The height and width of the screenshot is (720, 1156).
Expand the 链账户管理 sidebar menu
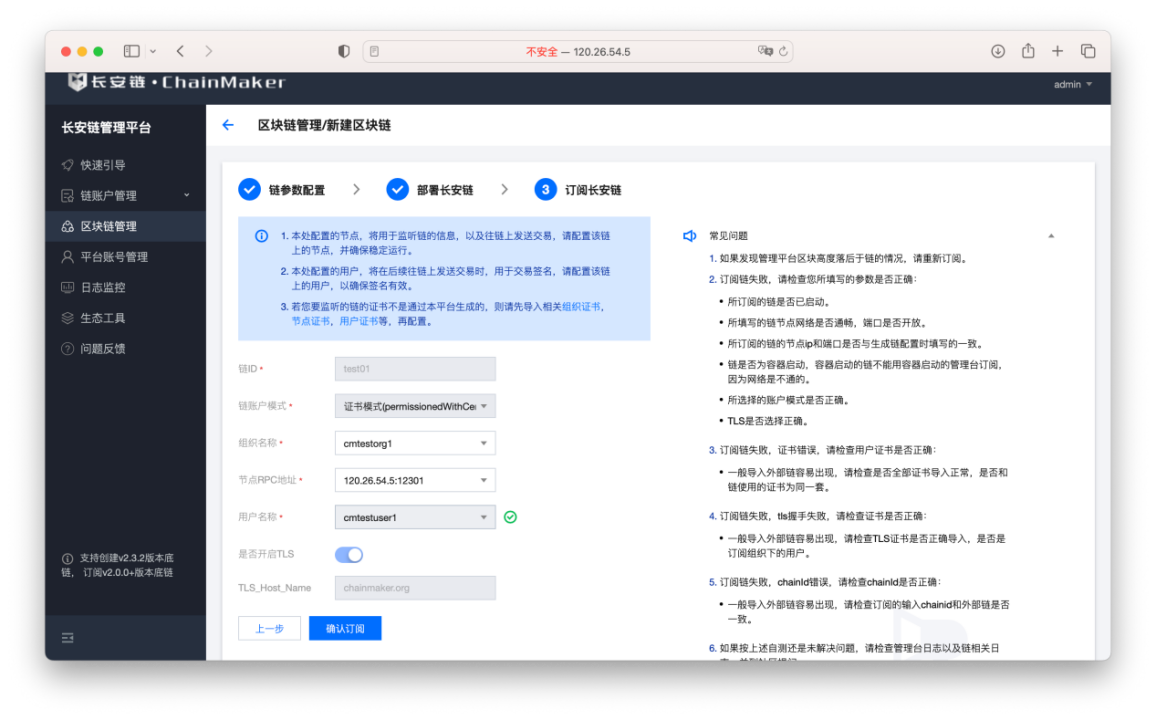[x=125, y=195]
